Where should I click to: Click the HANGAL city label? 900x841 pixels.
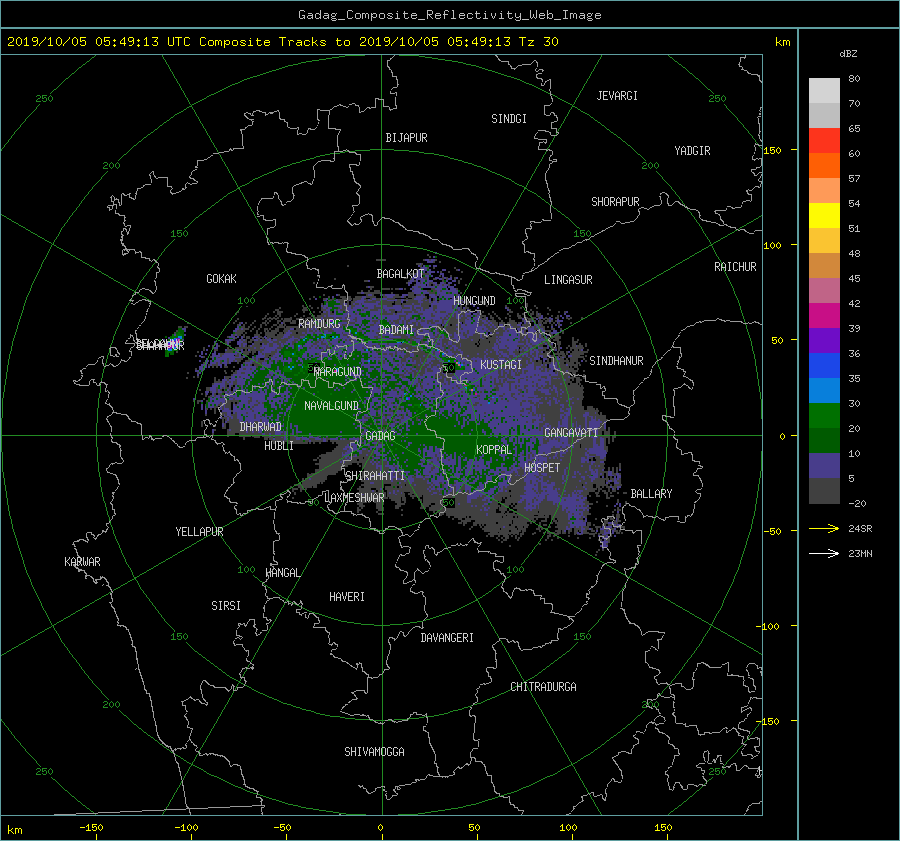[282, 573]
